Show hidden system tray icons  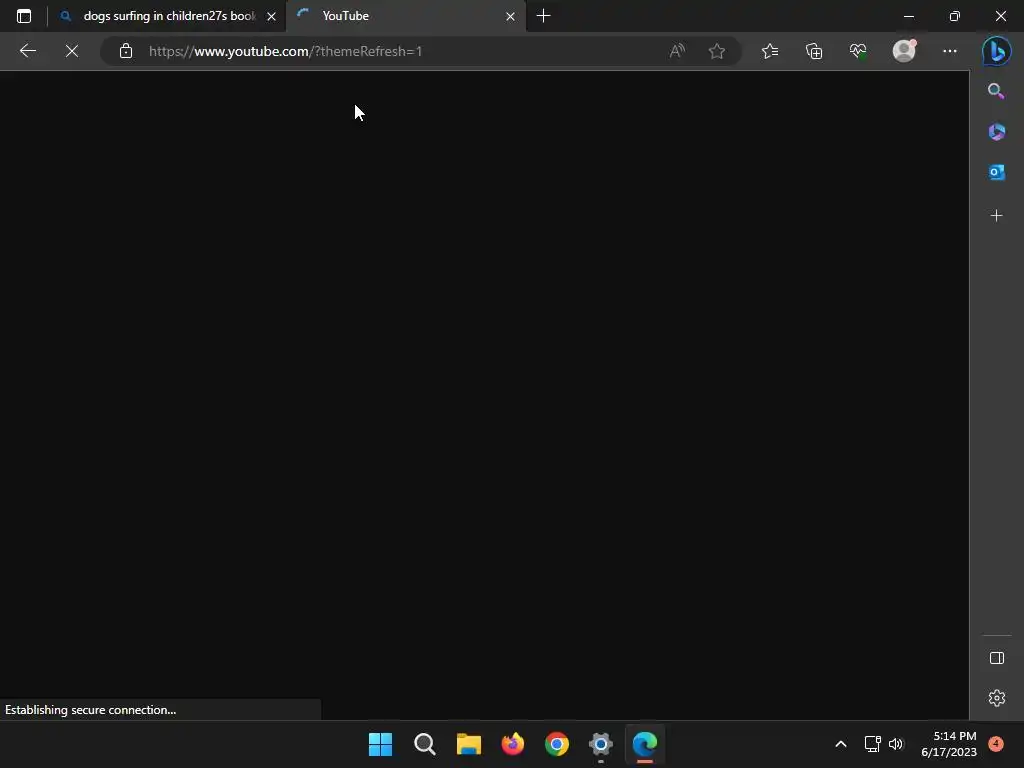tap(841, 744)
